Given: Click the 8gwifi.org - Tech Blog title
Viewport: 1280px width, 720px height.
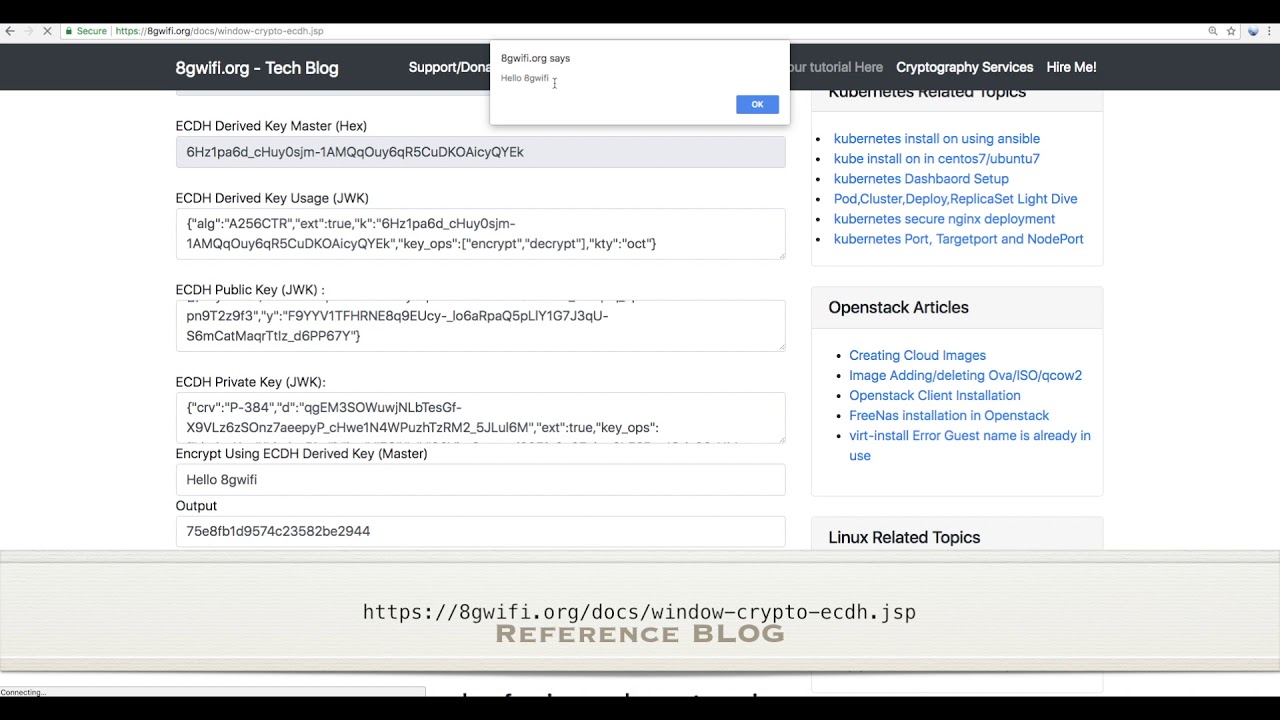Looking at the screenshot, I should click(257, 68).
